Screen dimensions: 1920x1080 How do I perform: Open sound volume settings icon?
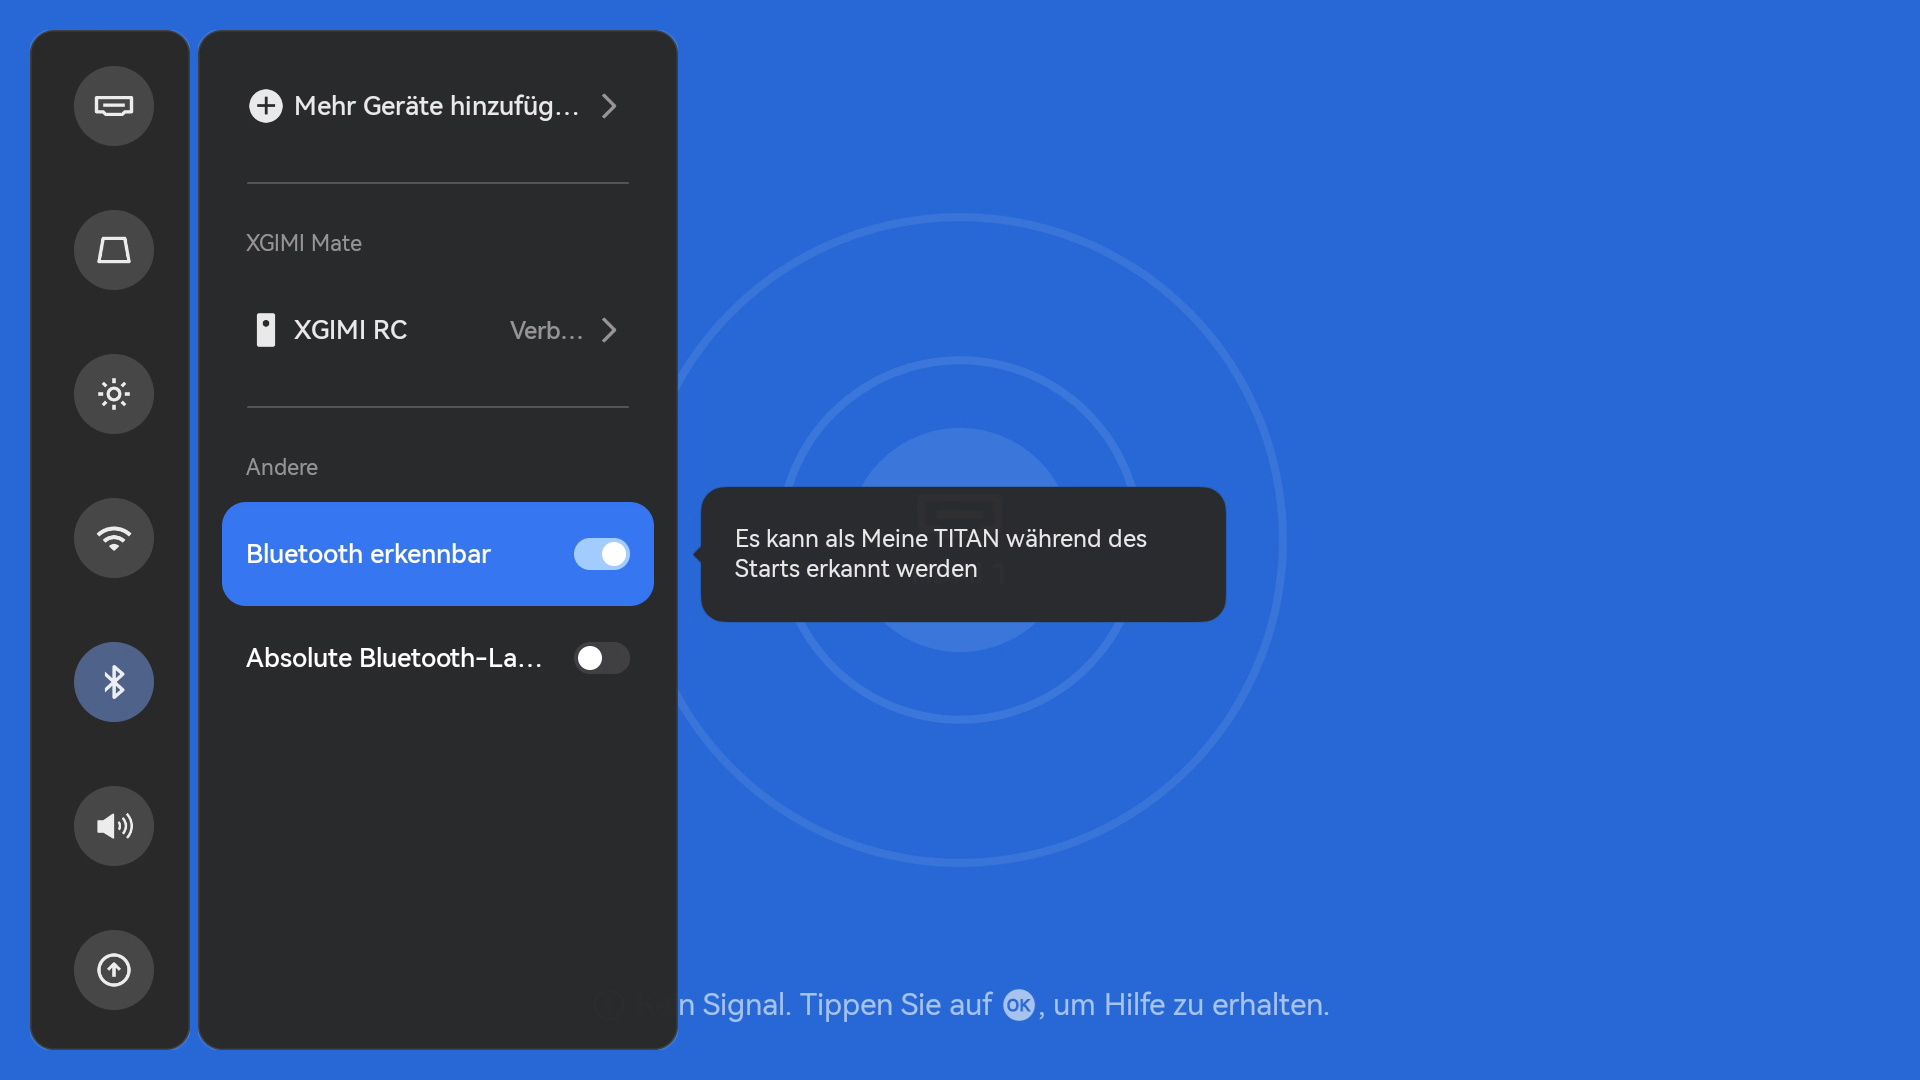pyautogui.click(x=114, y=826)
